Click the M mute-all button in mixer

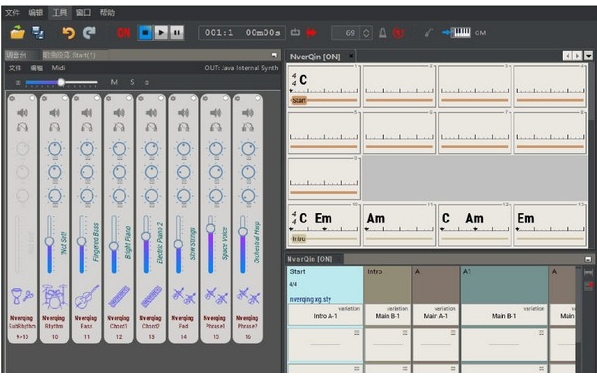pos(114,82)
